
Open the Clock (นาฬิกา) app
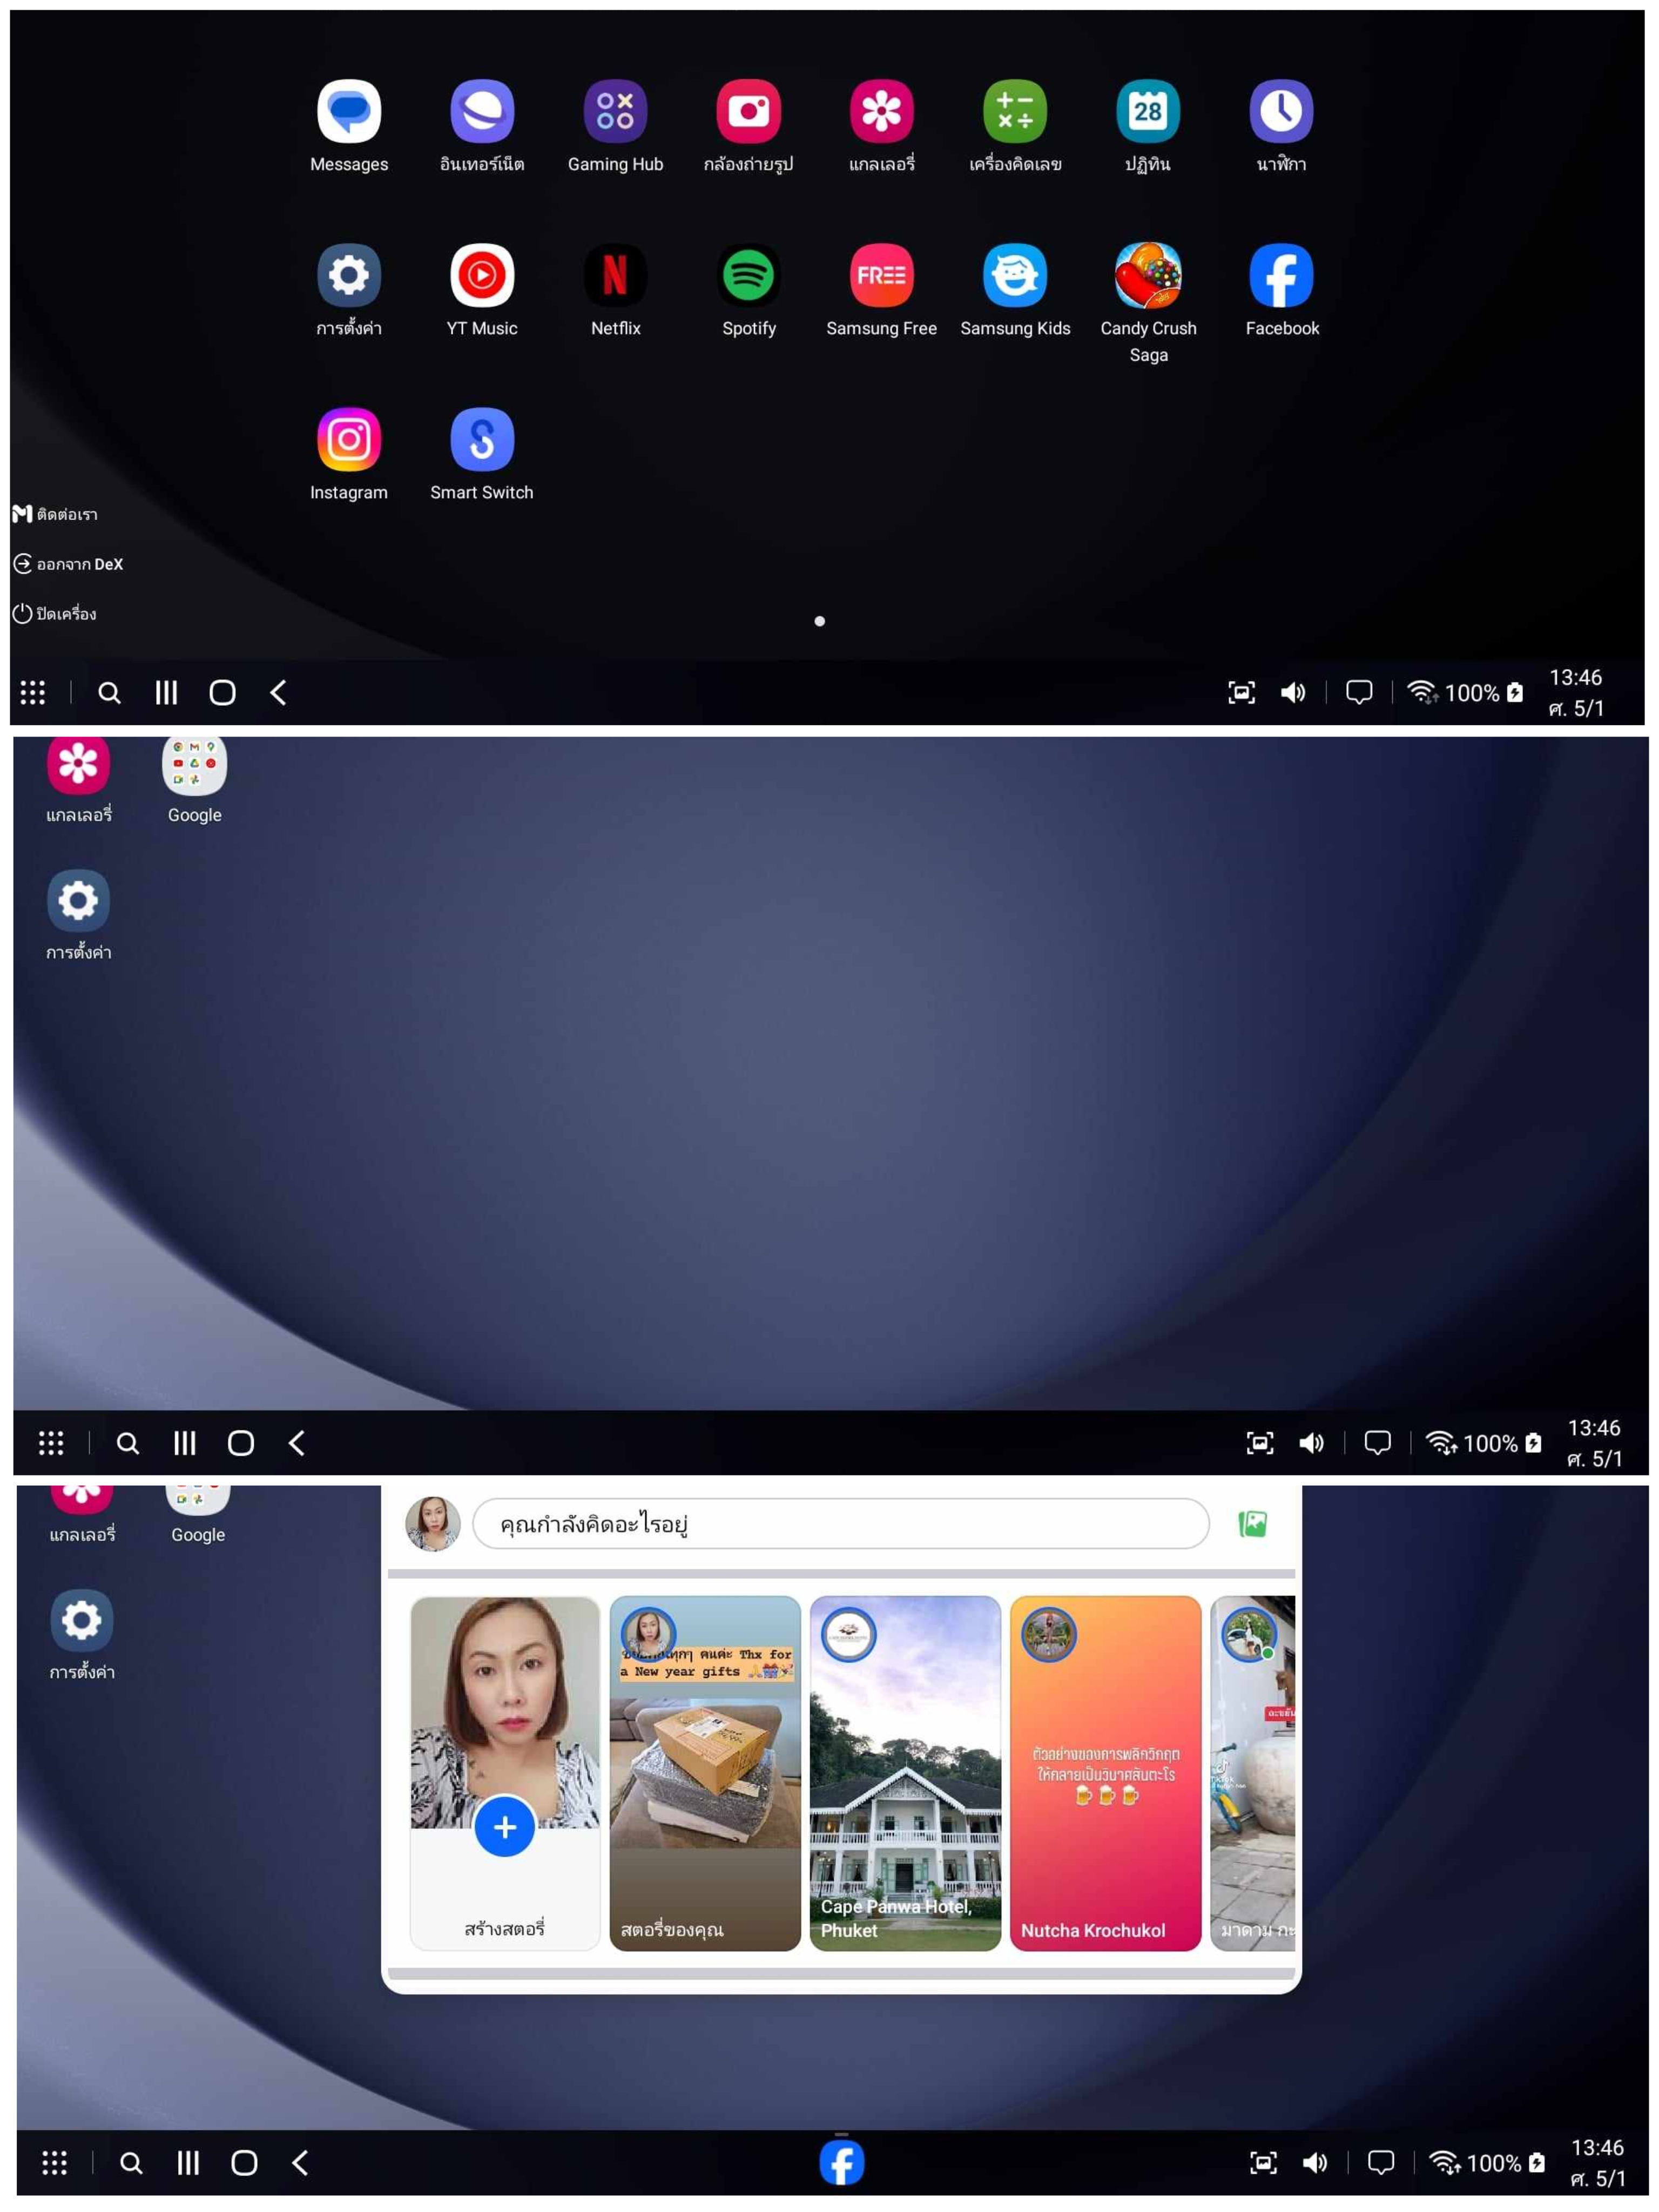pos(1281,111)
